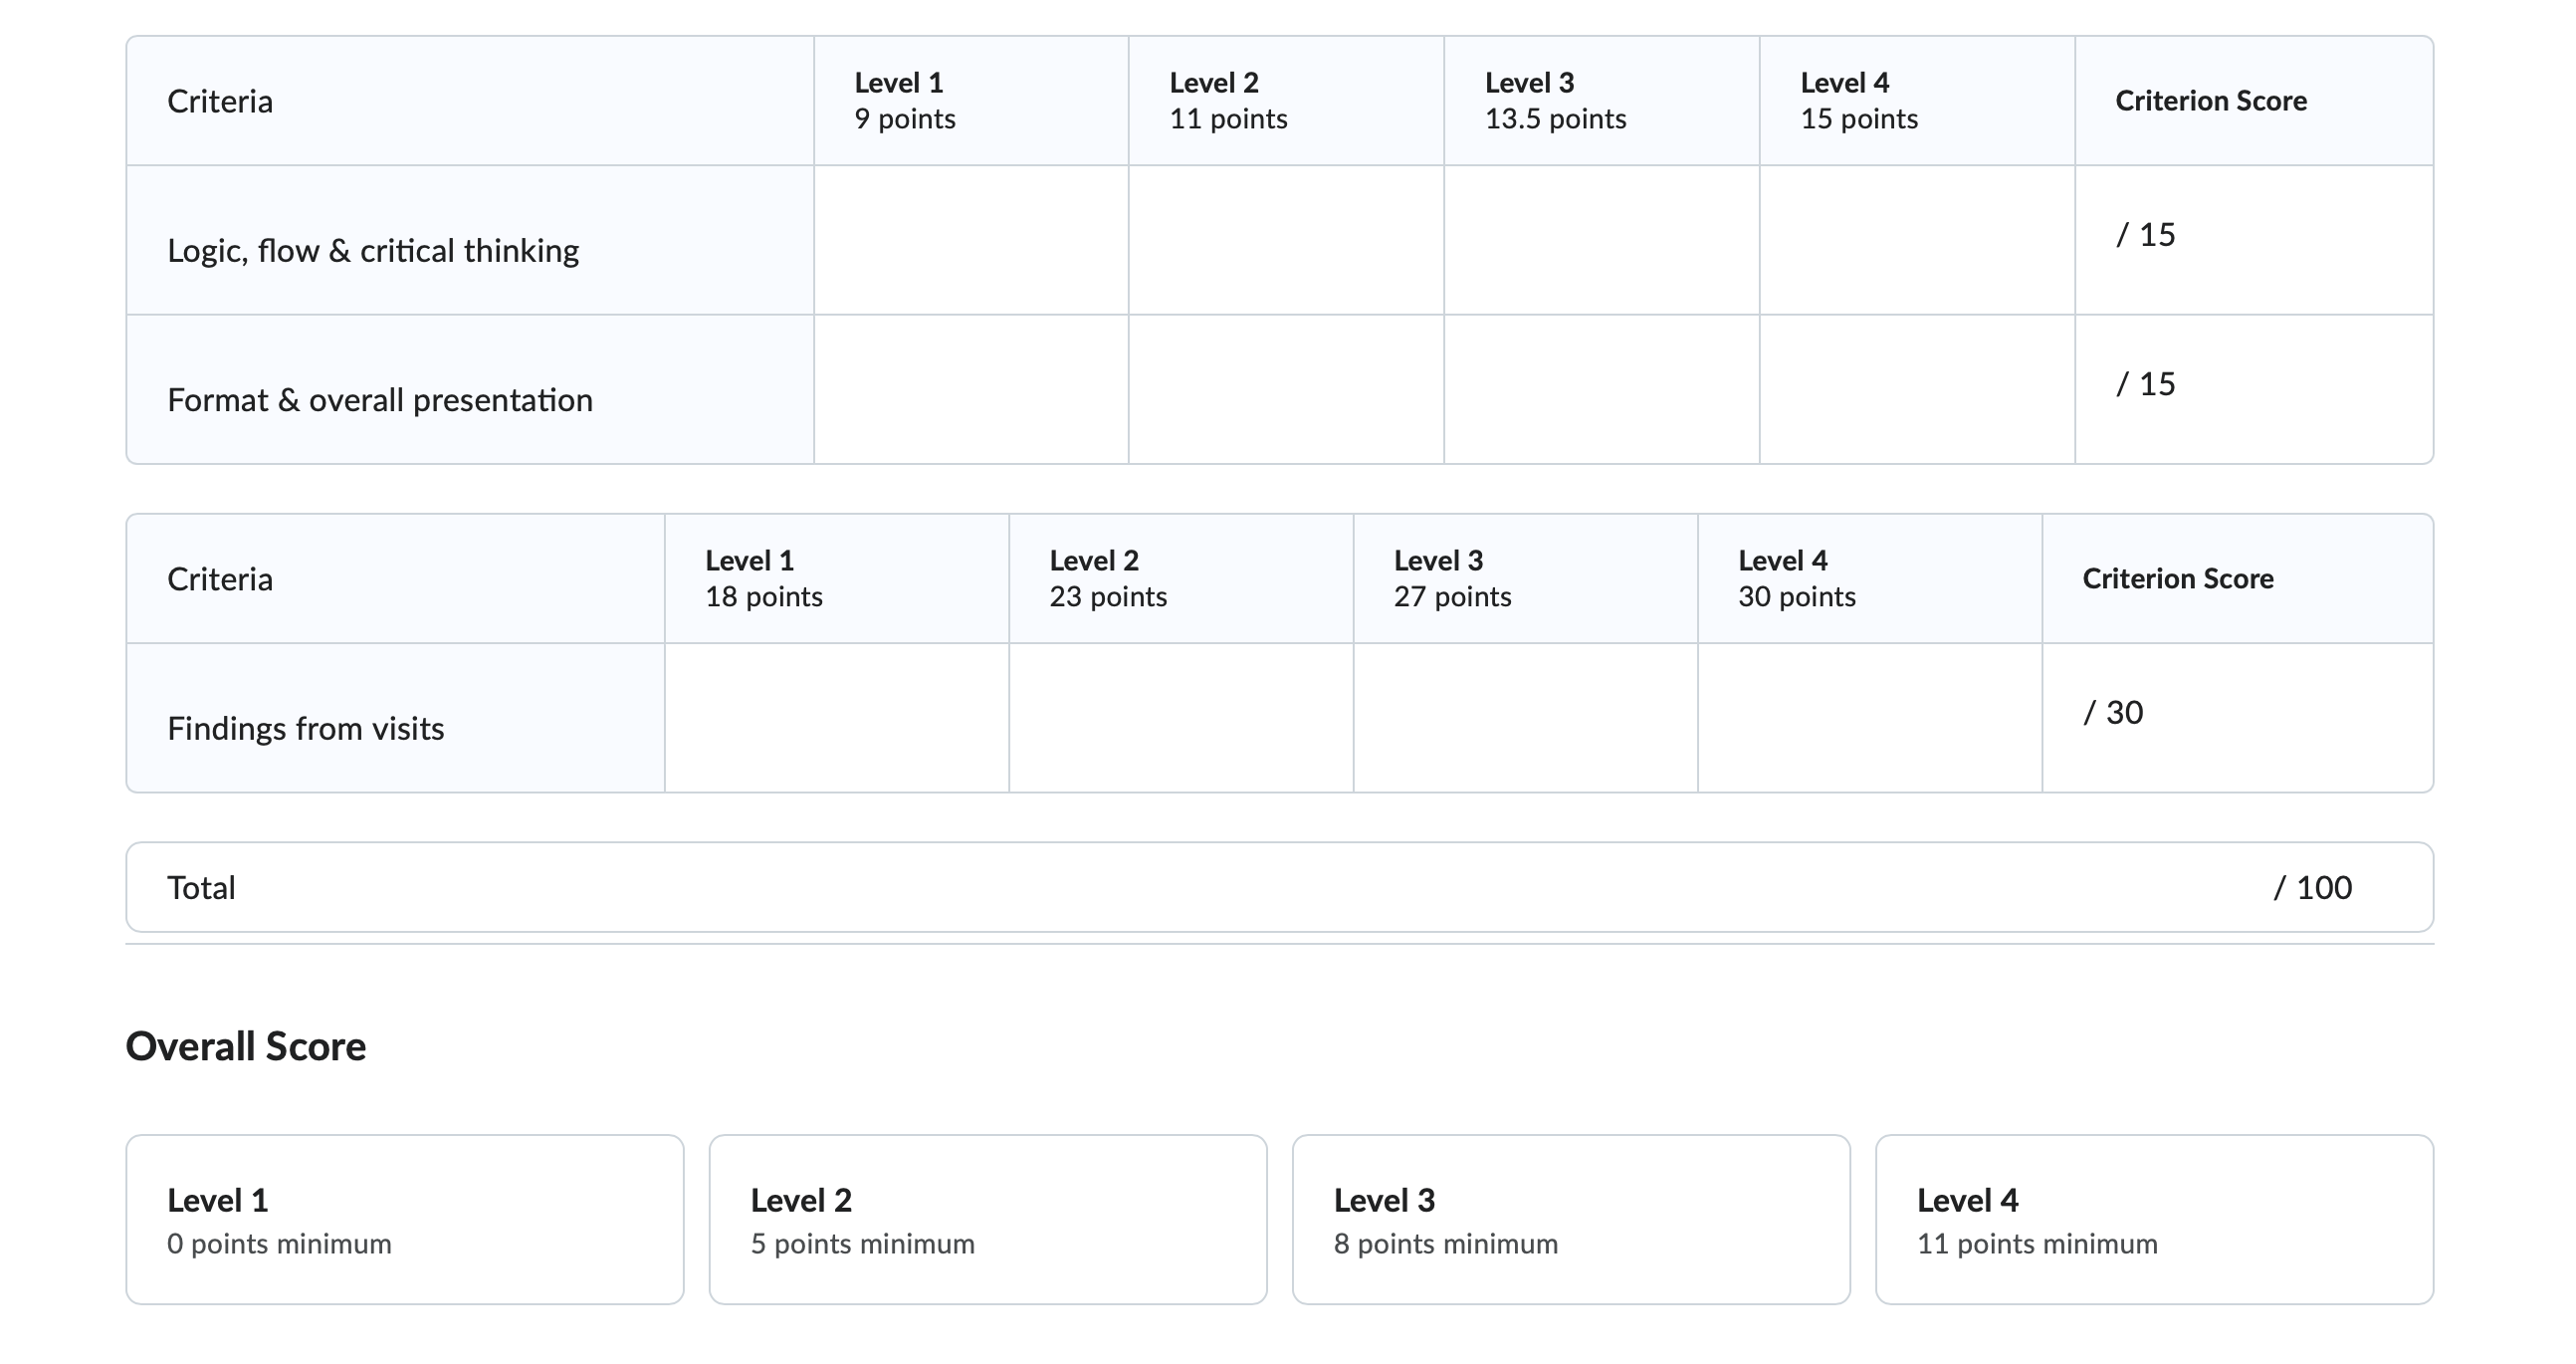Select Level 2 for Findings from visits
This screenshot has width=2576, height=1364.
point(1181,718)
